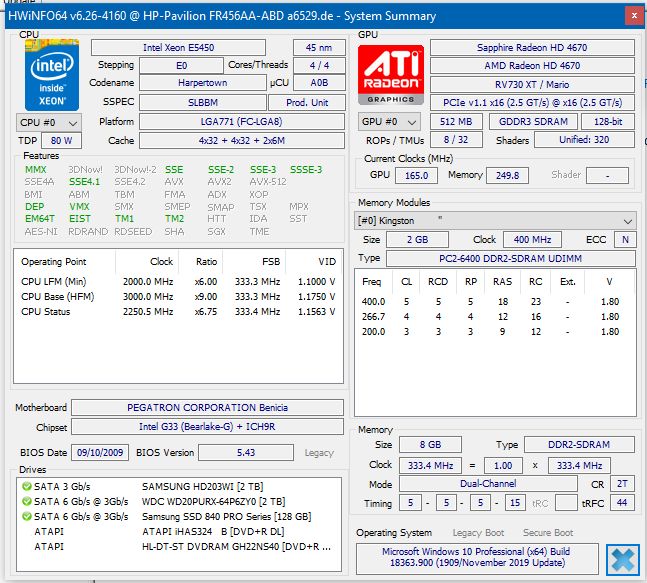Click the Legacy Boot label
Image resolution: width=647 pixels, height=583 pixels.
[478, 533]
